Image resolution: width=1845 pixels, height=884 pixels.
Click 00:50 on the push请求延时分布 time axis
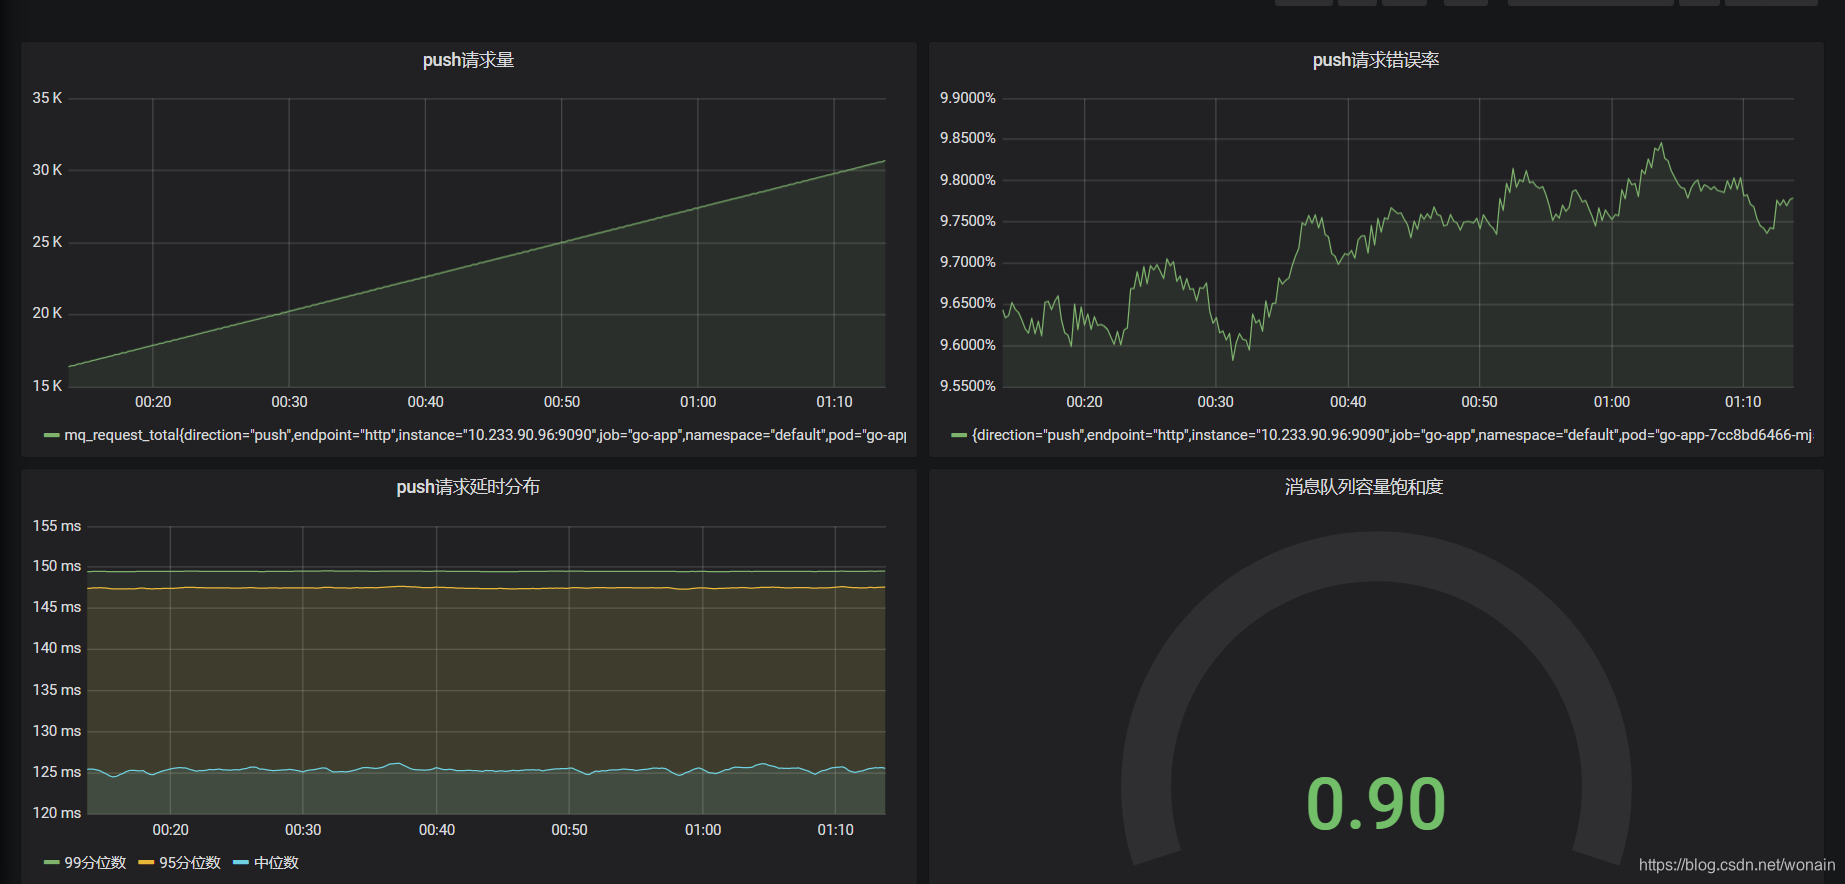click(x=569, y=830)
